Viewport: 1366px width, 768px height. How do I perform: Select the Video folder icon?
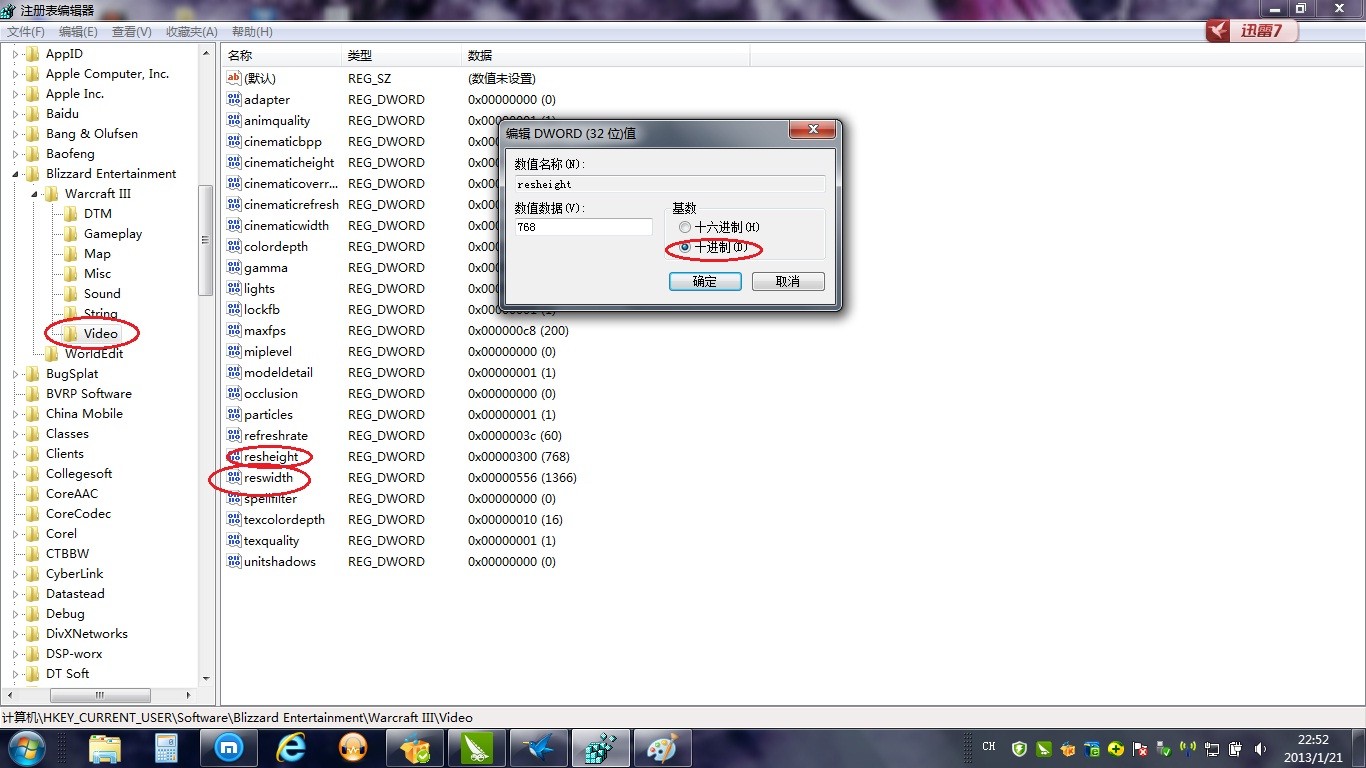point(70,333)
